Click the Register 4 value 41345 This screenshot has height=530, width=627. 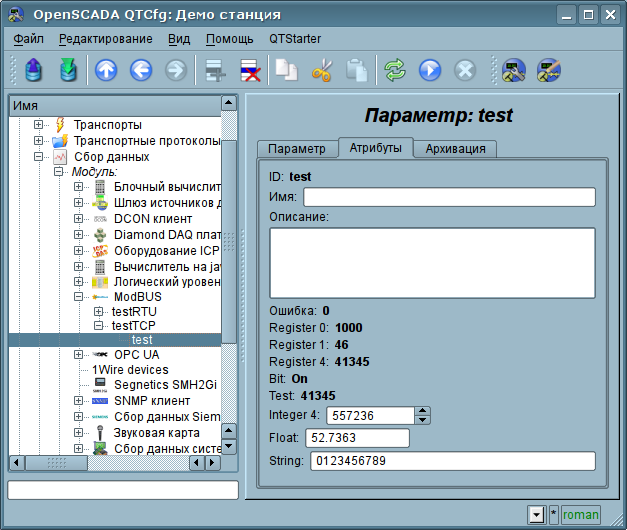coord(352,362)
